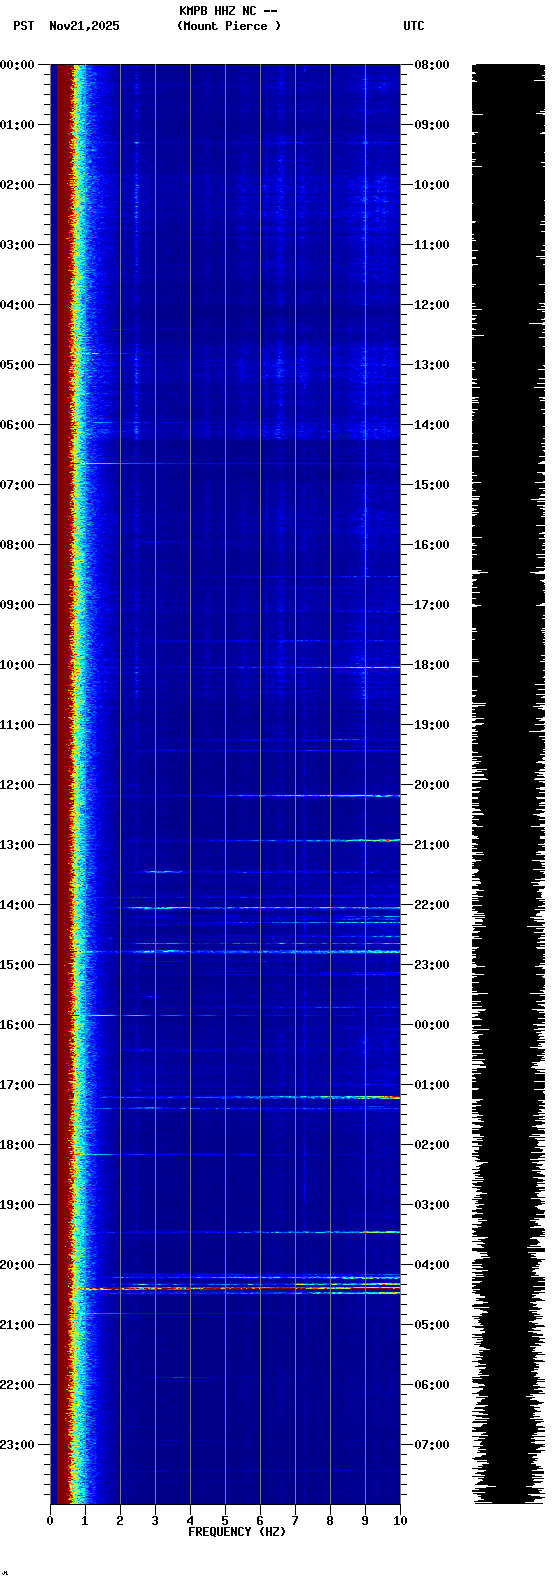Click the 23:00 PST time label
Screen dimensions: 552x1584
click(x=17, y=1445)
